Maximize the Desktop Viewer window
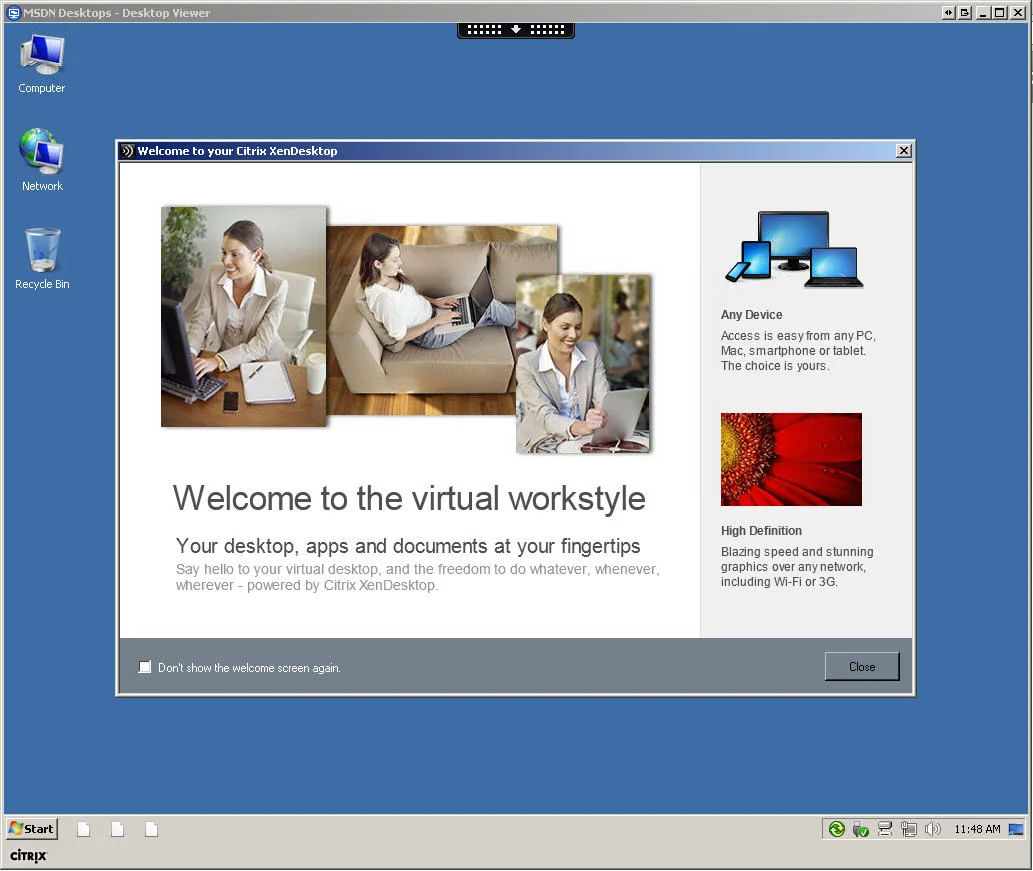 [x=999, y=13]
